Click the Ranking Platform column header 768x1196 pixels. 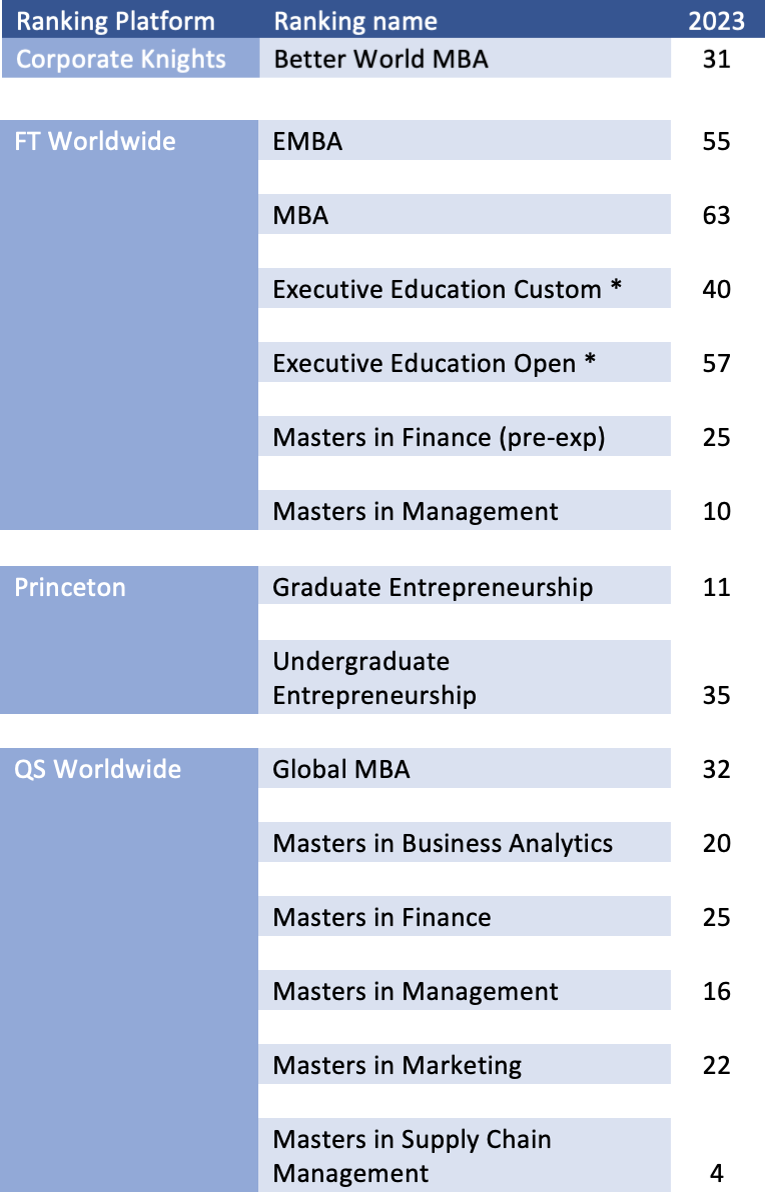[x=115, y=21]
